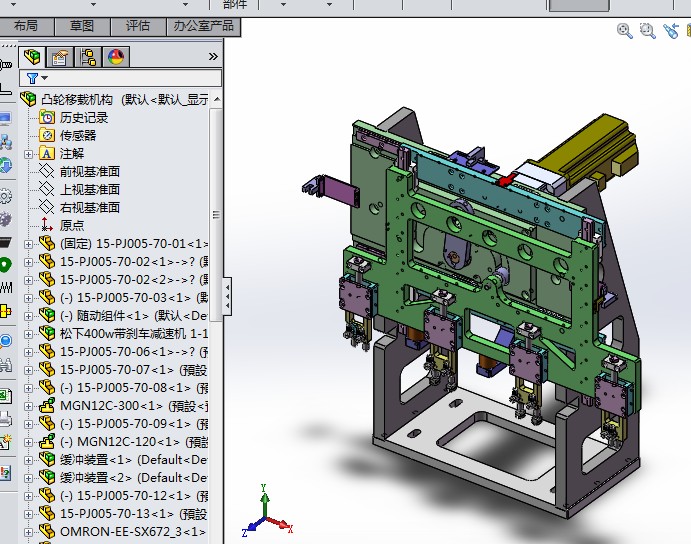
Task: Click the 原点 origin icon in tree
Action: [x=47, y=225]
